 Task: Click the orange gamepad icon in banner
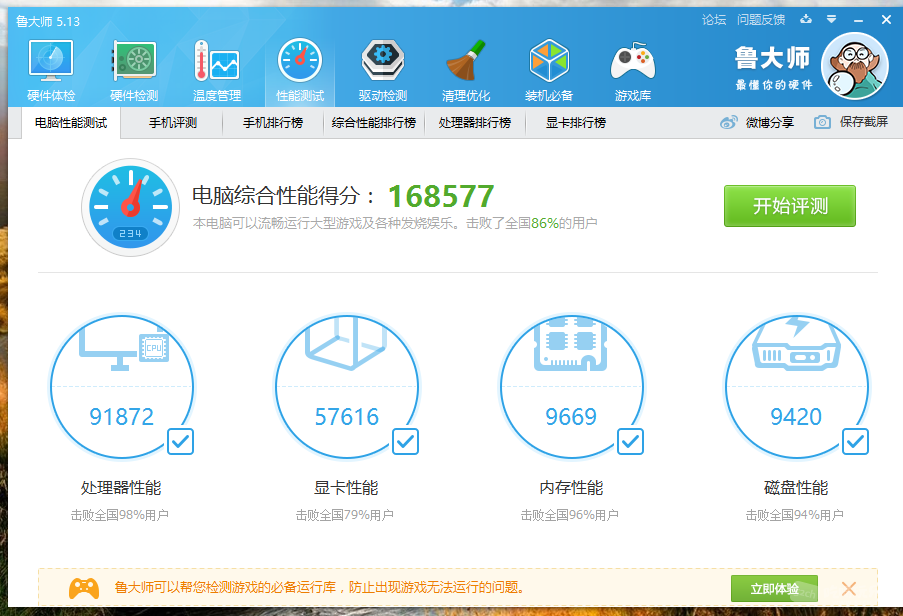pyautogui.click(x=84, y=588)
